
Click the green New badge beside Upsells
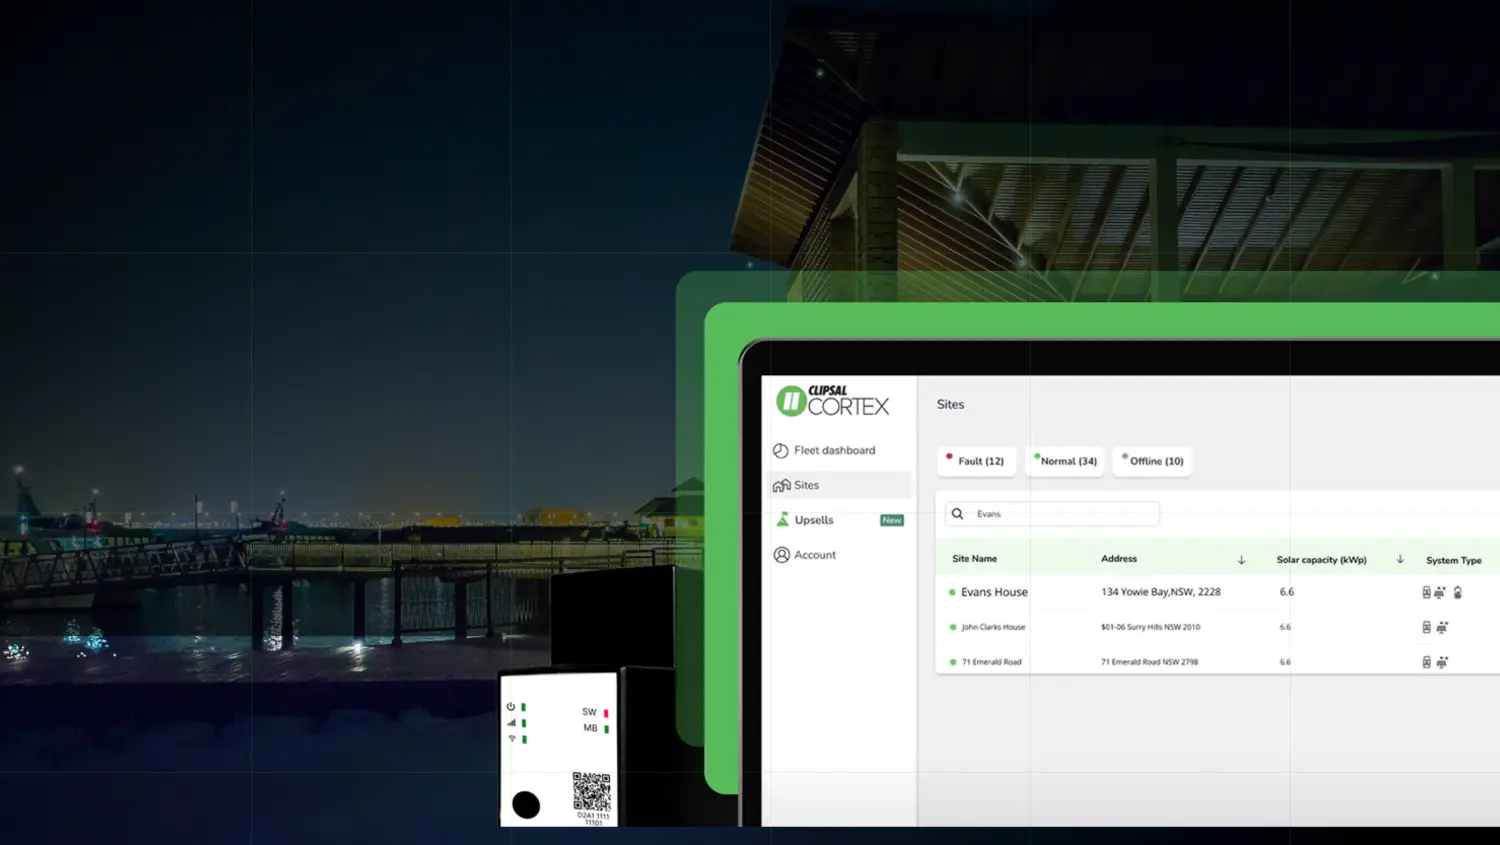click(891, 520)
